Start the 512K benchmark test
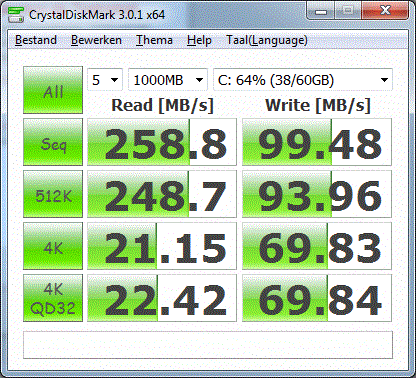Screen dimensions: 416x378 (x=53, y=194)
